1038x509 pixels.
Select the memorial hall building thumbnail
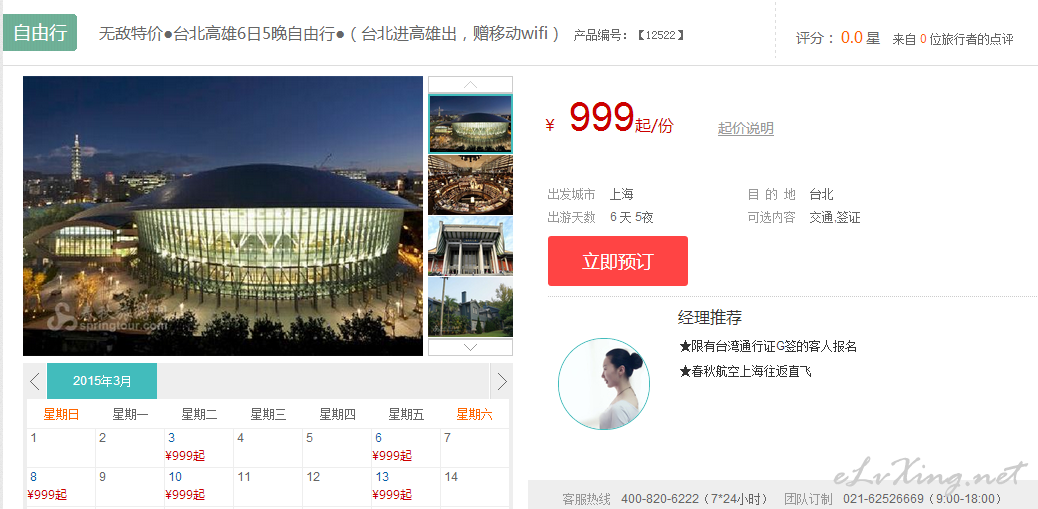pyautogui.click(x=470, y=246)
